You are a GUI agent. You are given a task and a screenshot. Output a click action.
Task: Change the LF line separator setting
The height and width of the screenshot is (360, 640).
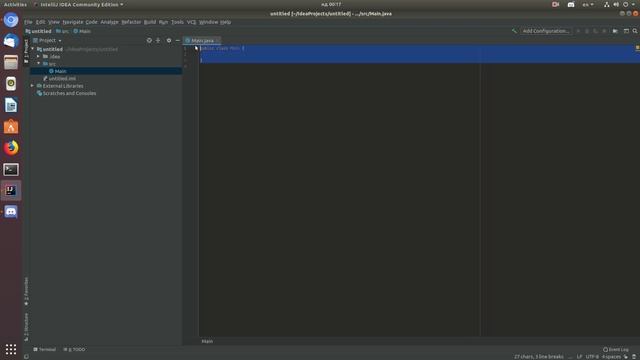tap(579, 357)
